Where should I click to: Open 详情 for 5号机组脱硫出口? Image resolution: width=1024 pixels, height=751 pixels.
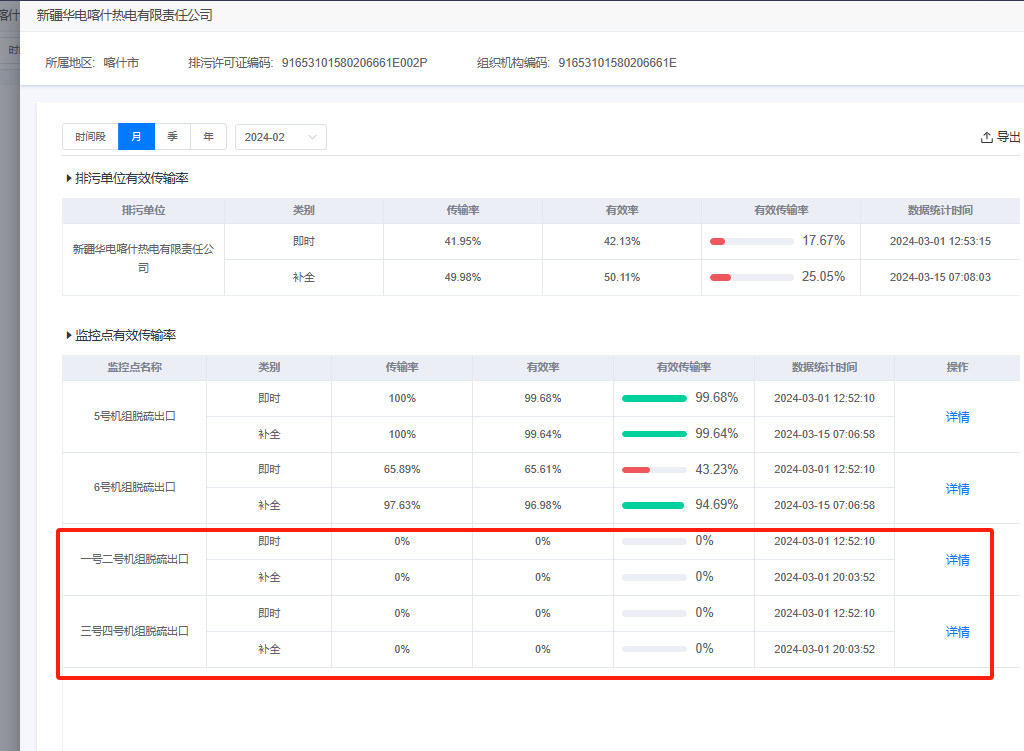[x=957, y=417]
